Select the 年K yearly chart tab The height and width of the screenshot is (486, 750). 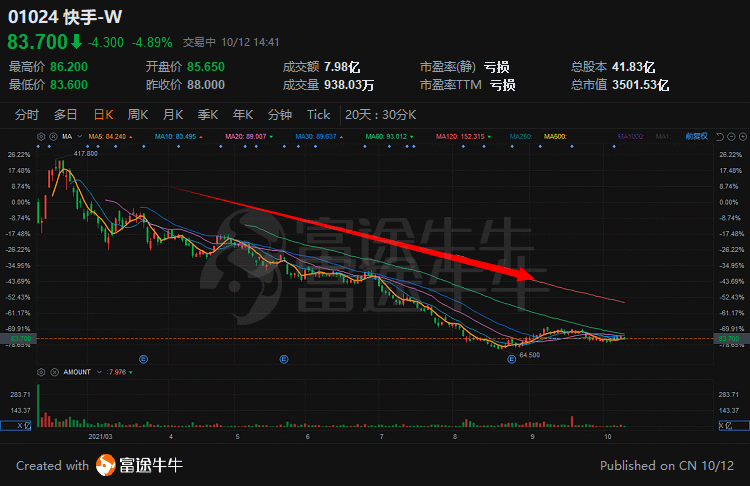tap(243, 115)
